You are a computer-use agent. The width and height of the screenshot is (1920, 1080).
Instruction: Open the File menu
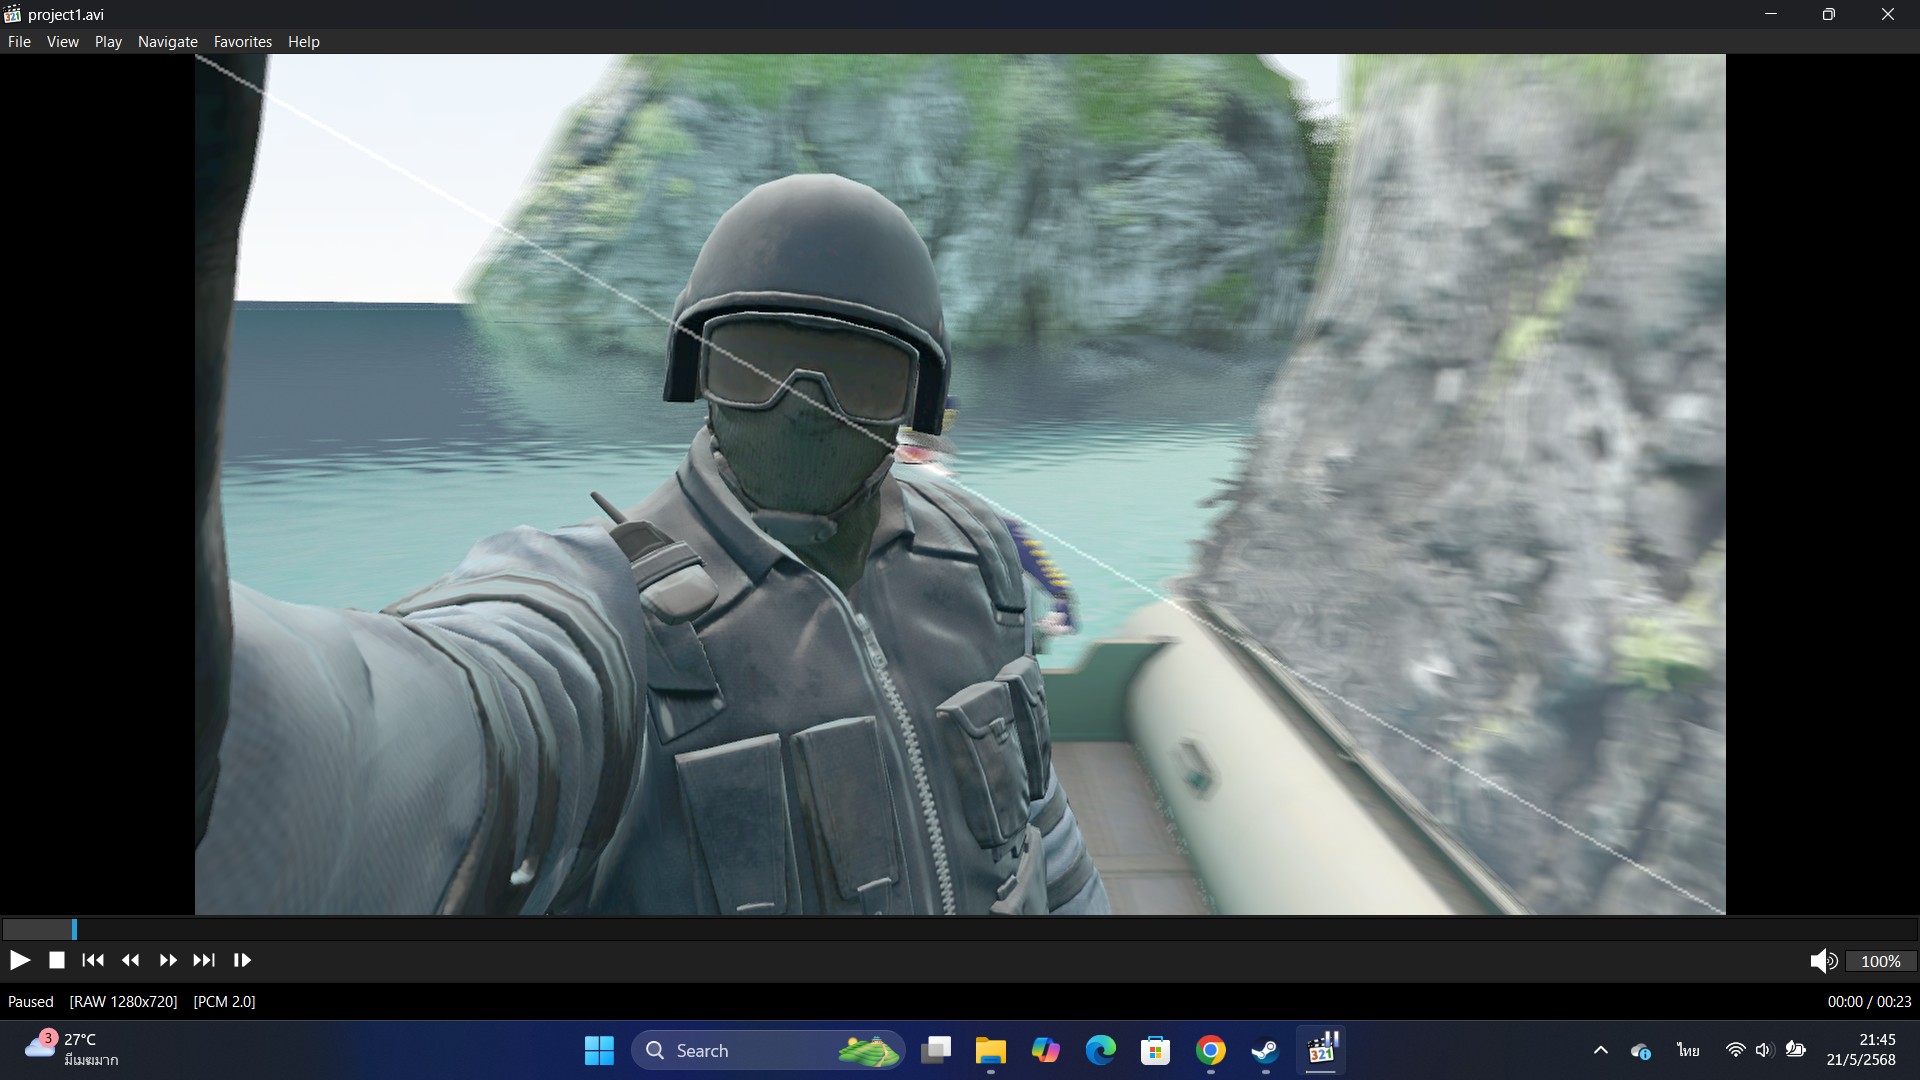(19, 41)
